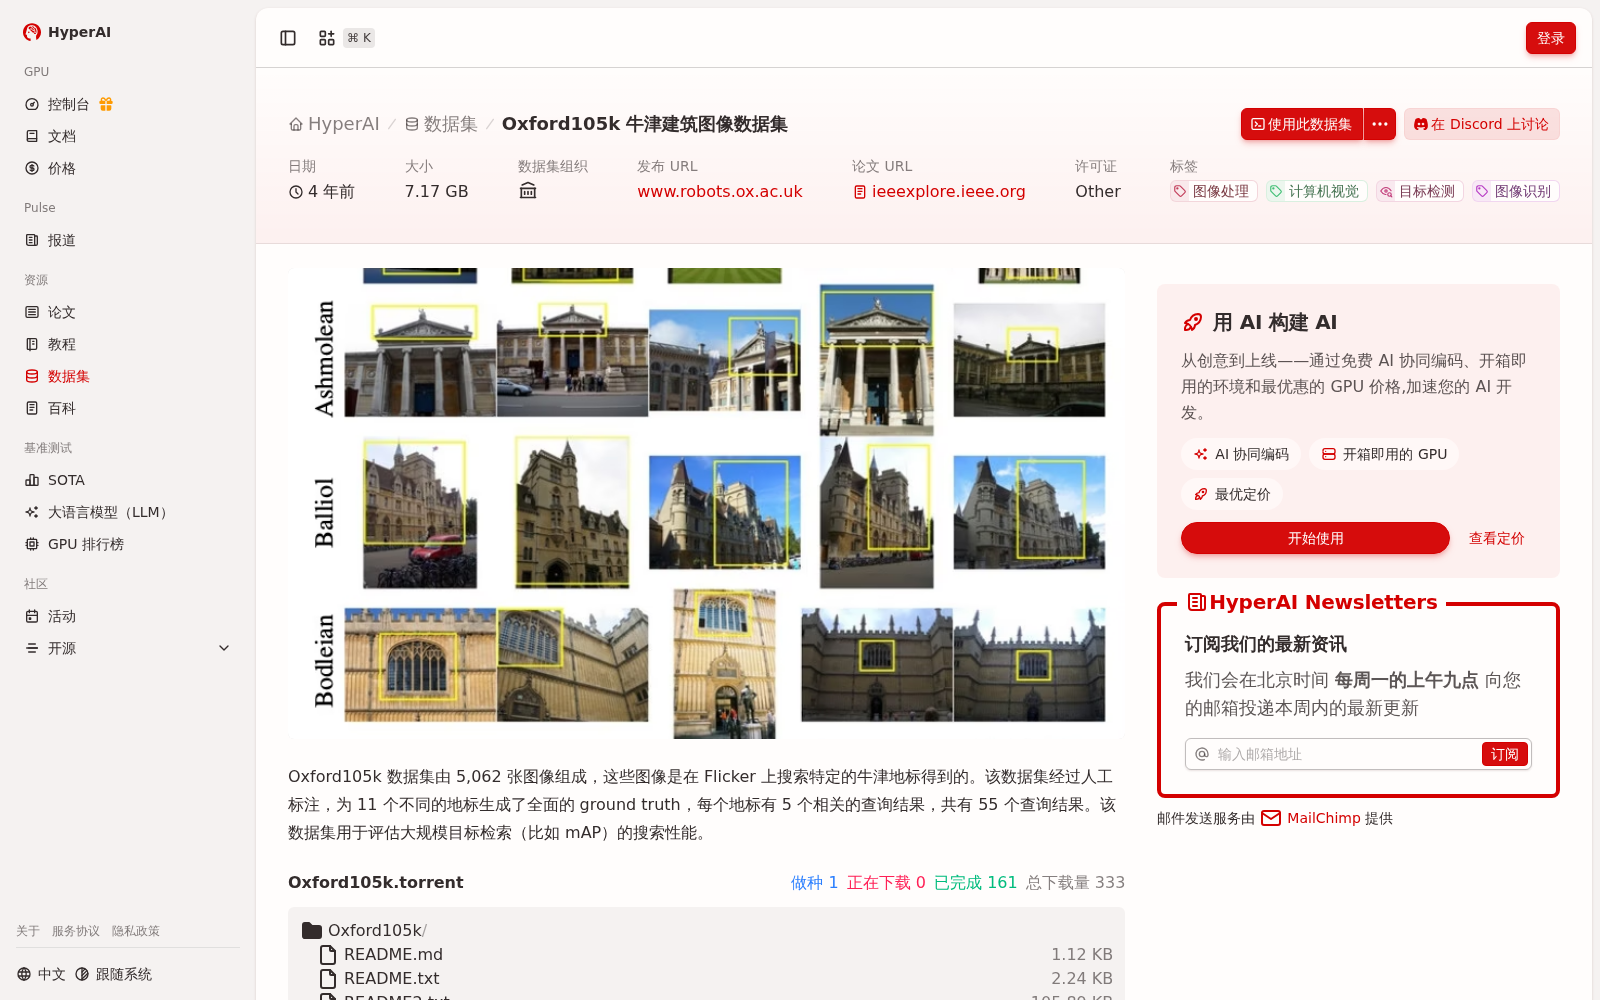Open the three-dots more options menu
The height and width of the screenshot is (1000, 1600).
click(1380, 124)
